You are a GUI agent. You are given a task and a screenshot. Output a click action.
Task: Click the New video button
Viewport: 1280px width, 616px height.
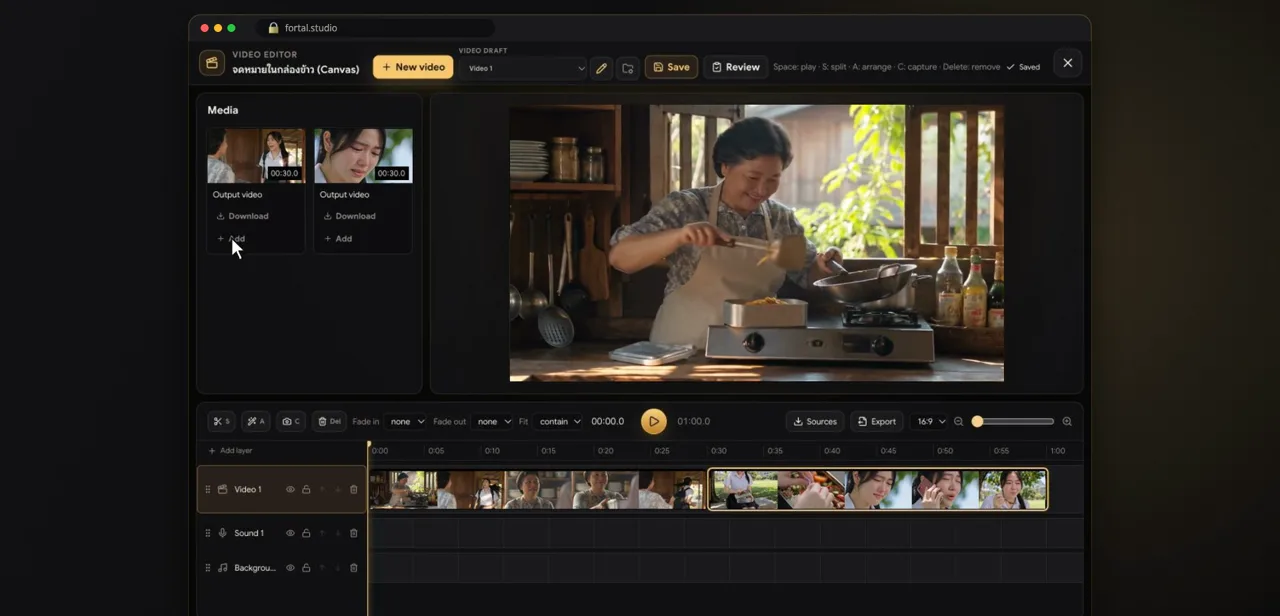click(x=413, y=67)
